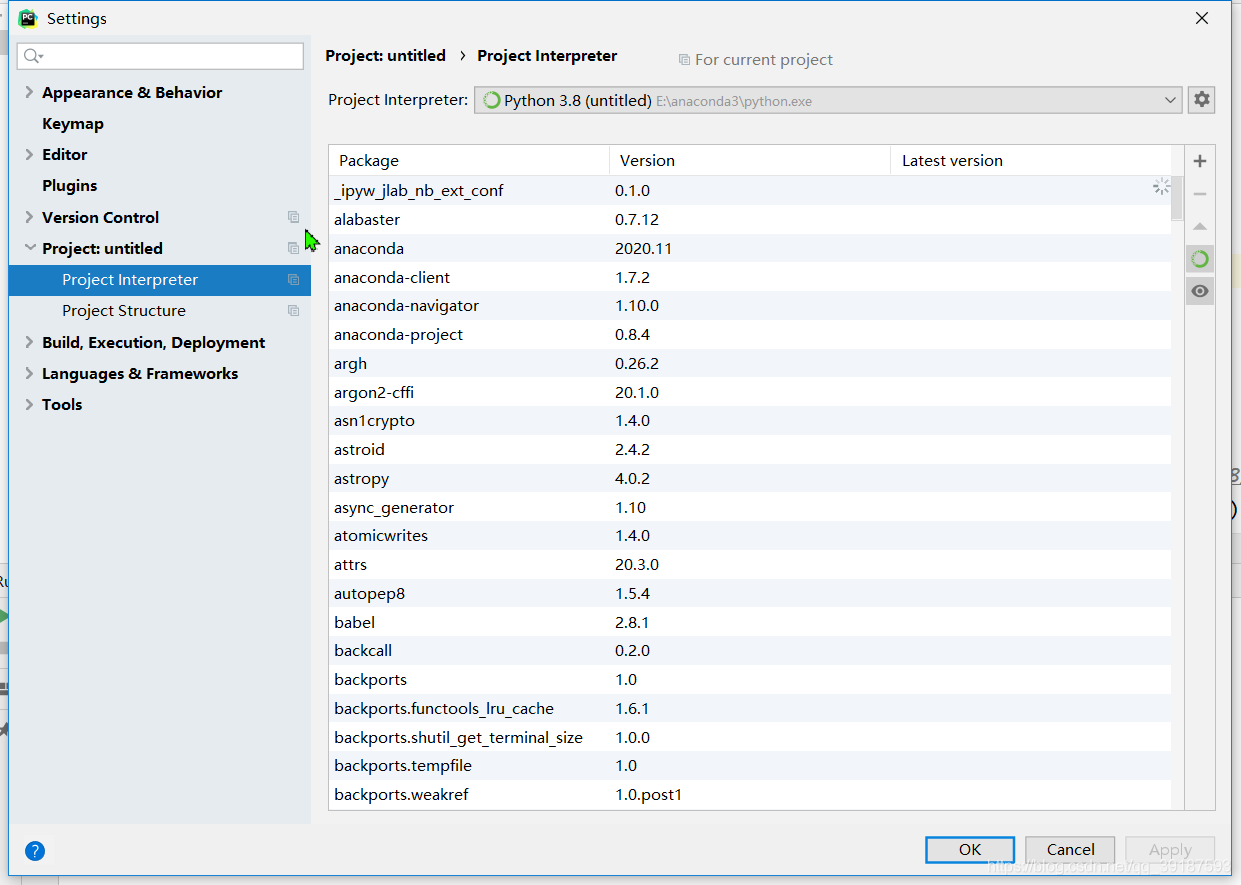Open the Project Interpreter dropdown
The height and width of the screenshot is (885, 1241).
[828, 100]
